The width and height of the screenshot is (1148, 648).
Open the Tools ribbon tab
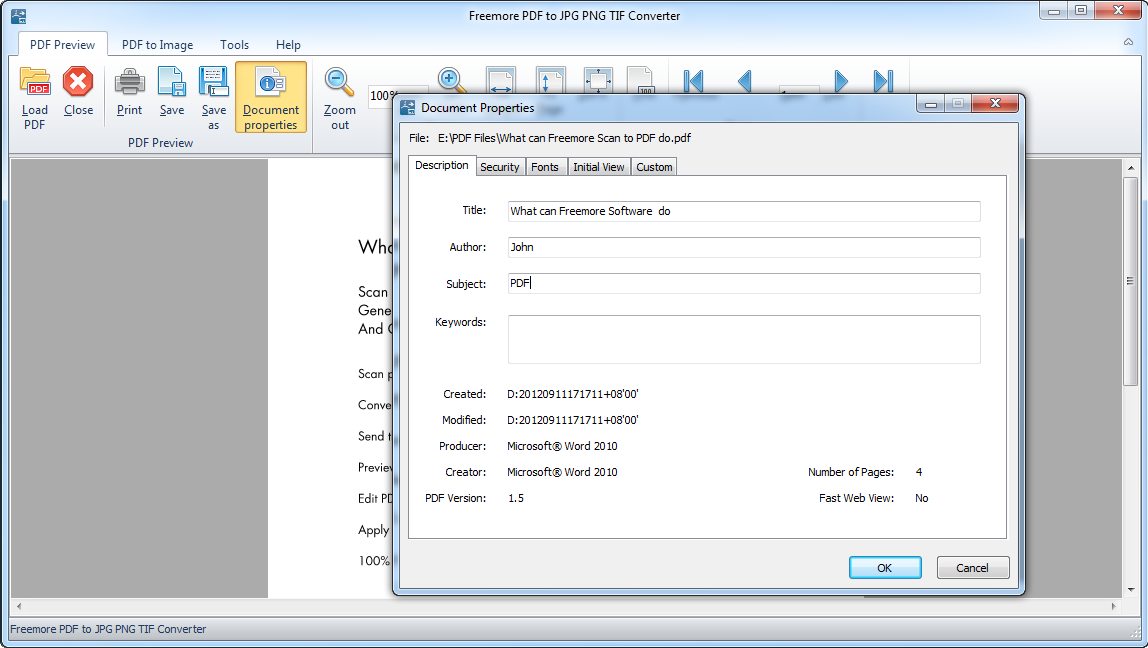(x=234, y=45)
